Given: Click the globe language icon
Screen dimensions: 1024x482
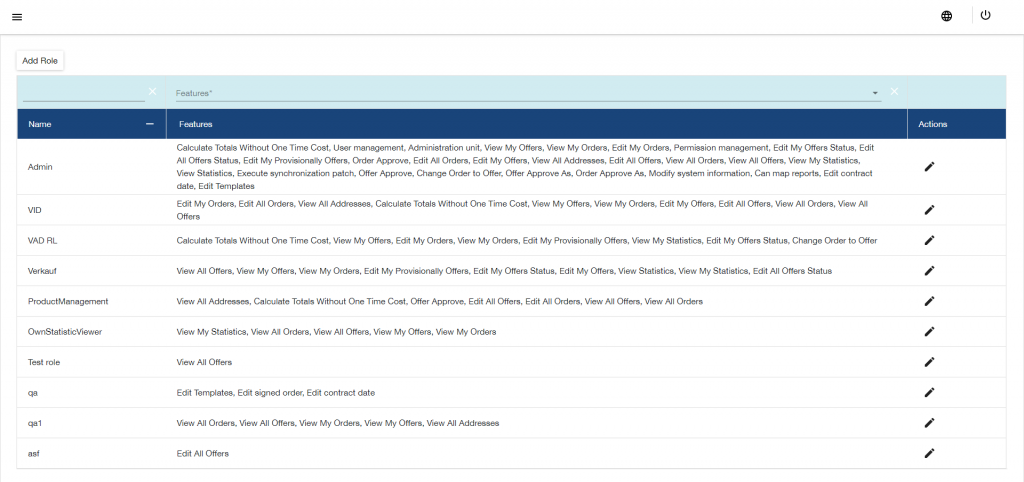Looking at the screenshot, I should coord(946,16).
